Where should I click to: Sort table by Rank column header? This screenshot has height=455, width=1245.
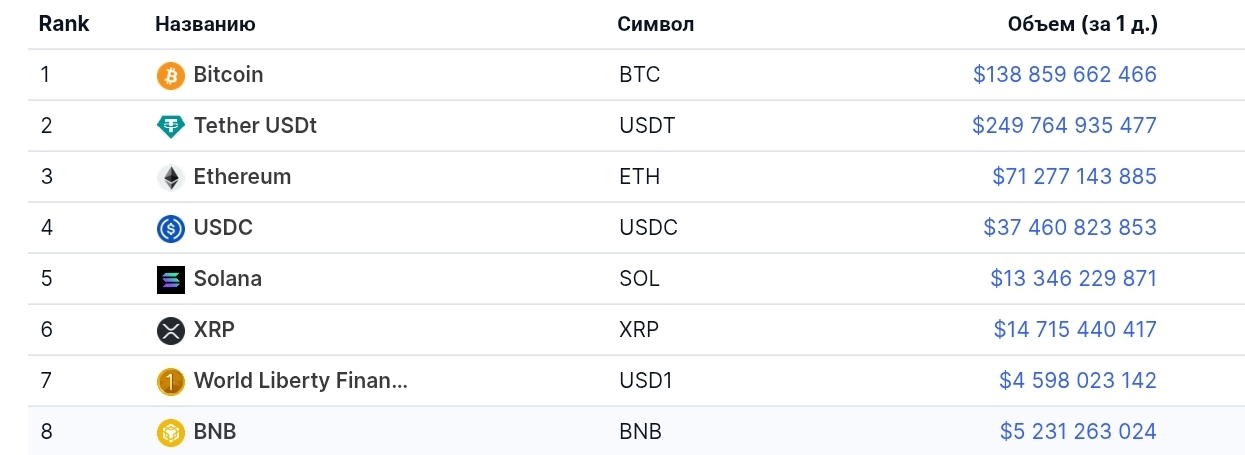point(64,24)
